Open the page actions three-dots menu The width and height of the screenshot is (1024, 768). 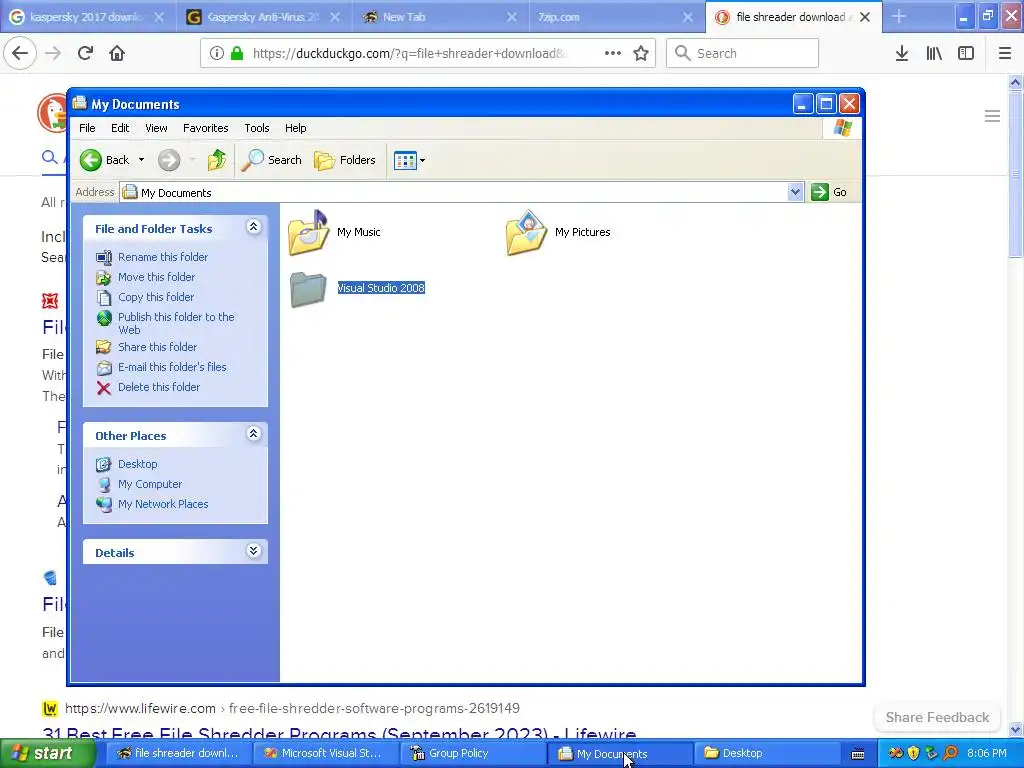point(613,54)
